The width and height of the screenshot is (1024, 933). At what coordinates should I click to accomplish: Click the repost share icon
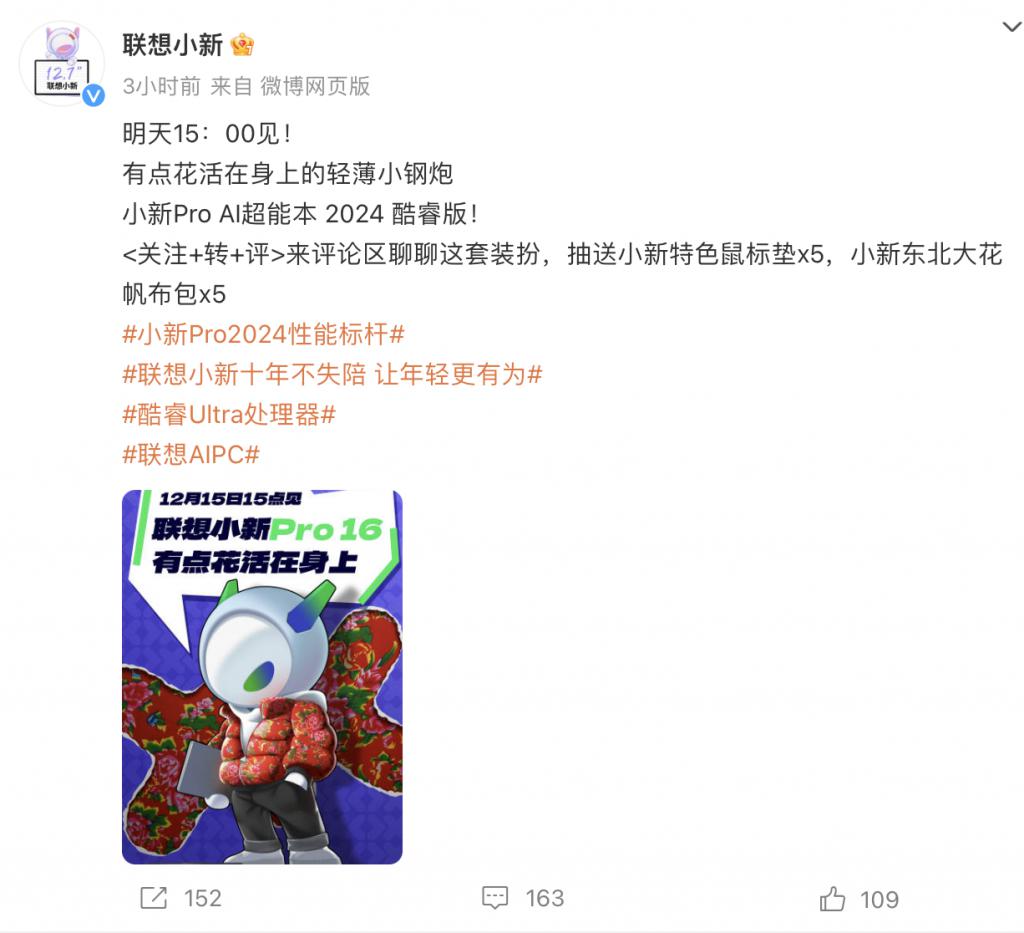(x=154, y=898)
